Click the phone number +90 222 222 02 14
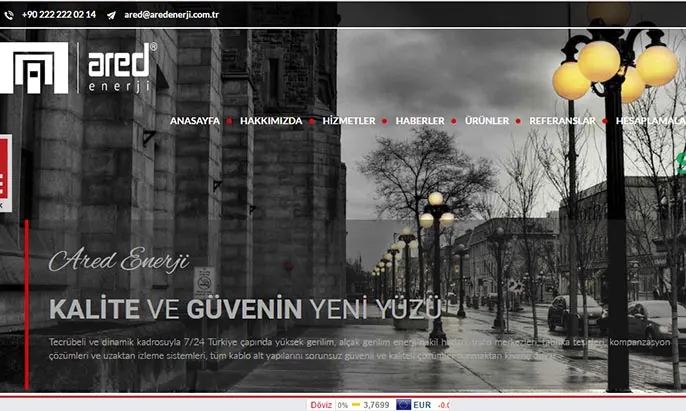686x411 pixels. (x=59, y=14)
